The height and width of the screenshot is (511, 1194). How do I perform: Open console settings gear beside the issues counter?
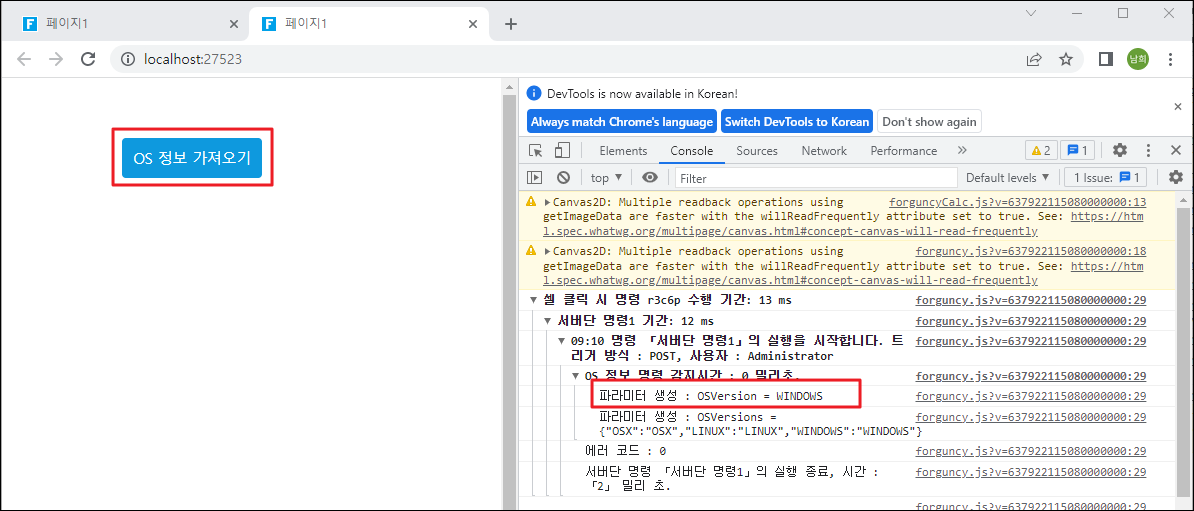point(1175,178)
